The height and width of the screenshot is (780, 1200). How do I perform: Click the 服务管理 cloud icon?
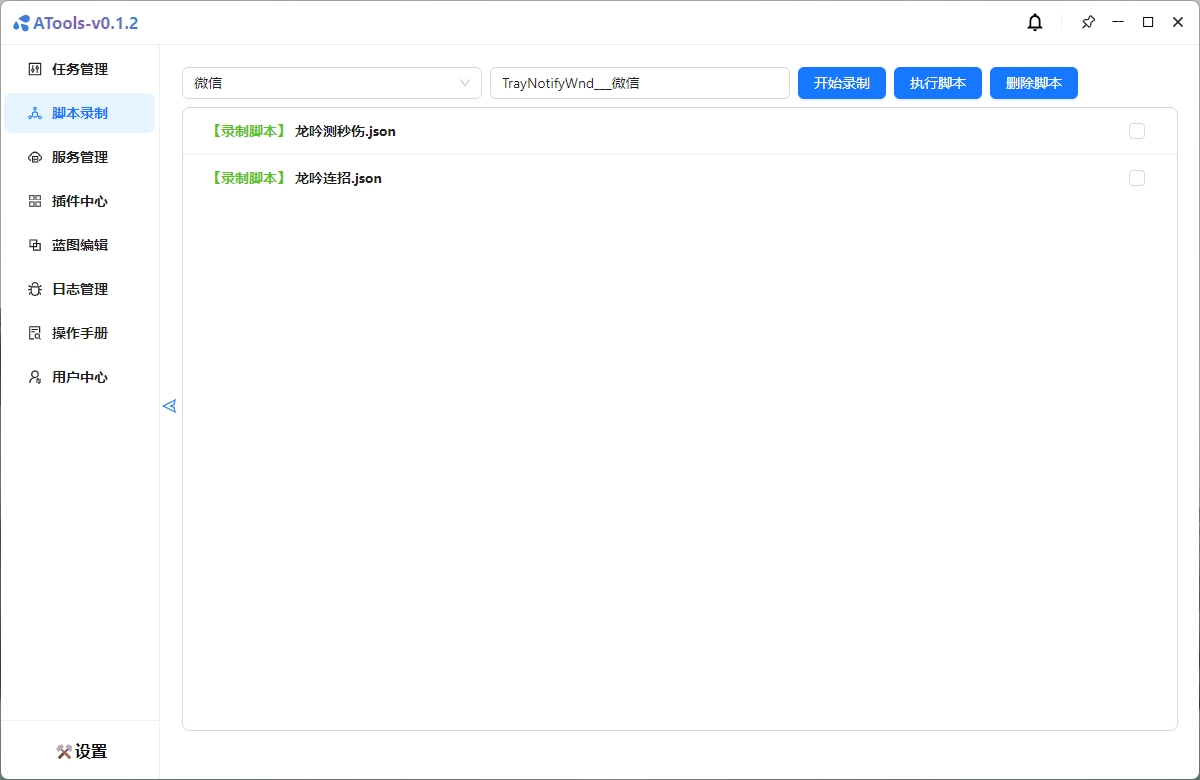coord(35,157)
